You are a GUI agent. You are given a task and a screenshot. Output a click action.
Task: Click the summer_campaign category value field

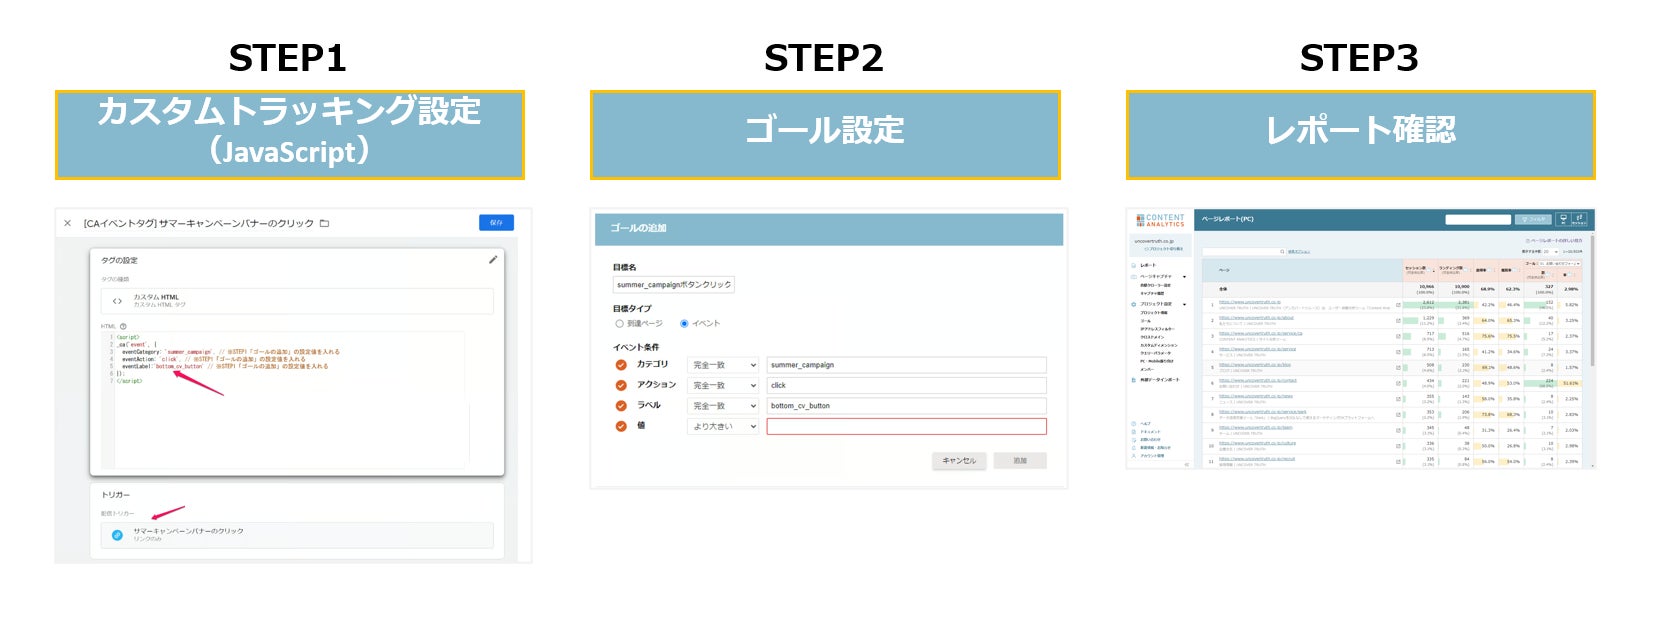[907, 365]
